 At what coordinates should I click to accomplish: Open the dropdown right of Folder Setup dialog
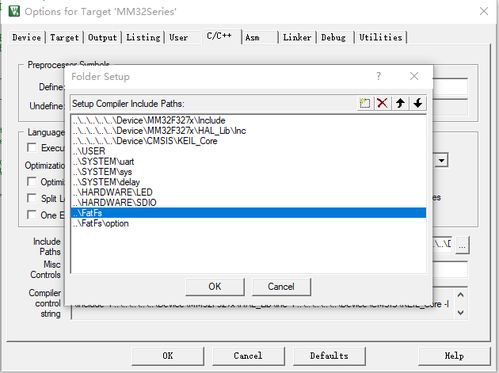(x=441, y=161)
